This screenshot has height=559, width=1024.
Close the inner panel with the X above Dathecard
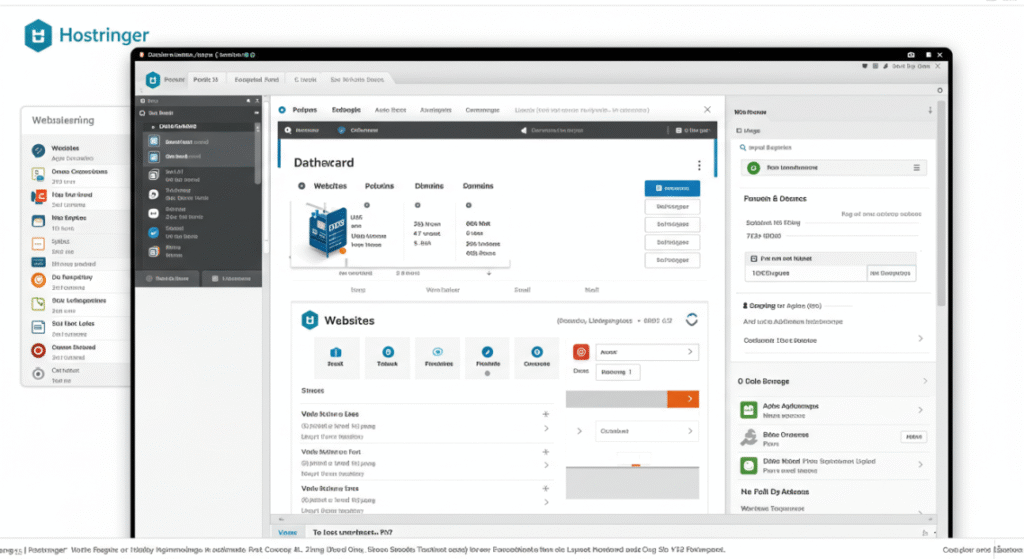(707, 110)
